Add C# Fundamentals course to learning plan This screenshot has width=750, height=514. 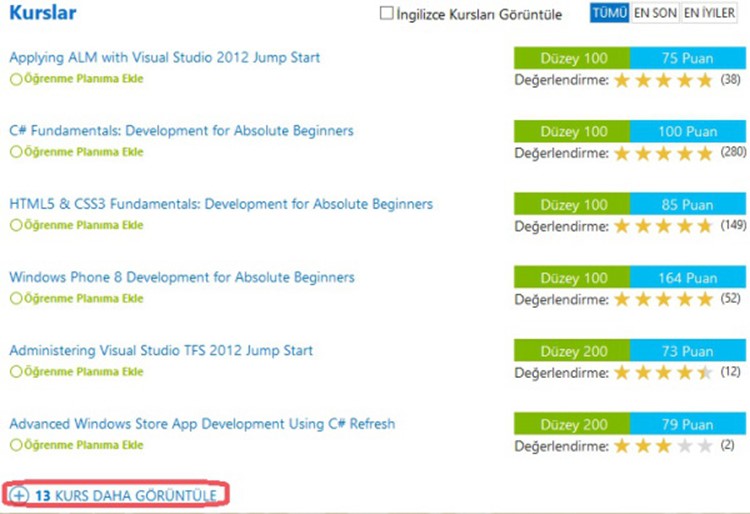[x=77, y=152]
